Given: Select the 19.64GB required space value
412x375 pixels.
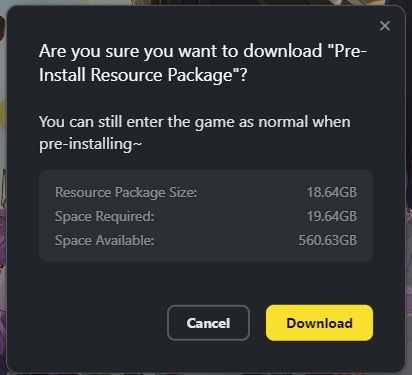Looking at the screenshot, I should tap(332, 216).
